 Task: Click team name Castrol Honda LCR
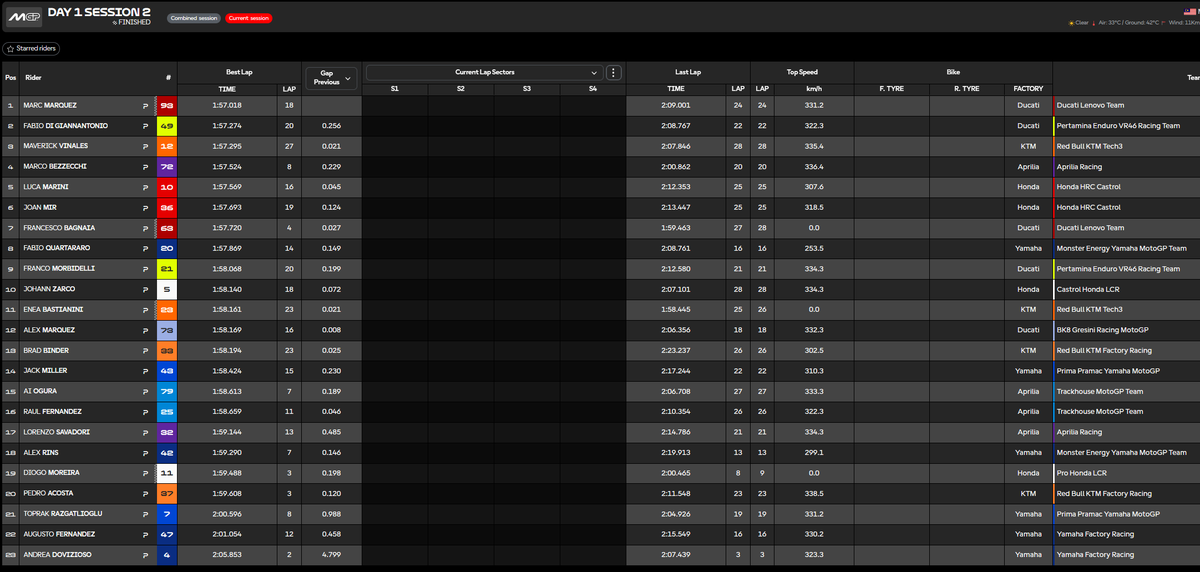click(x=1086, y=289)
